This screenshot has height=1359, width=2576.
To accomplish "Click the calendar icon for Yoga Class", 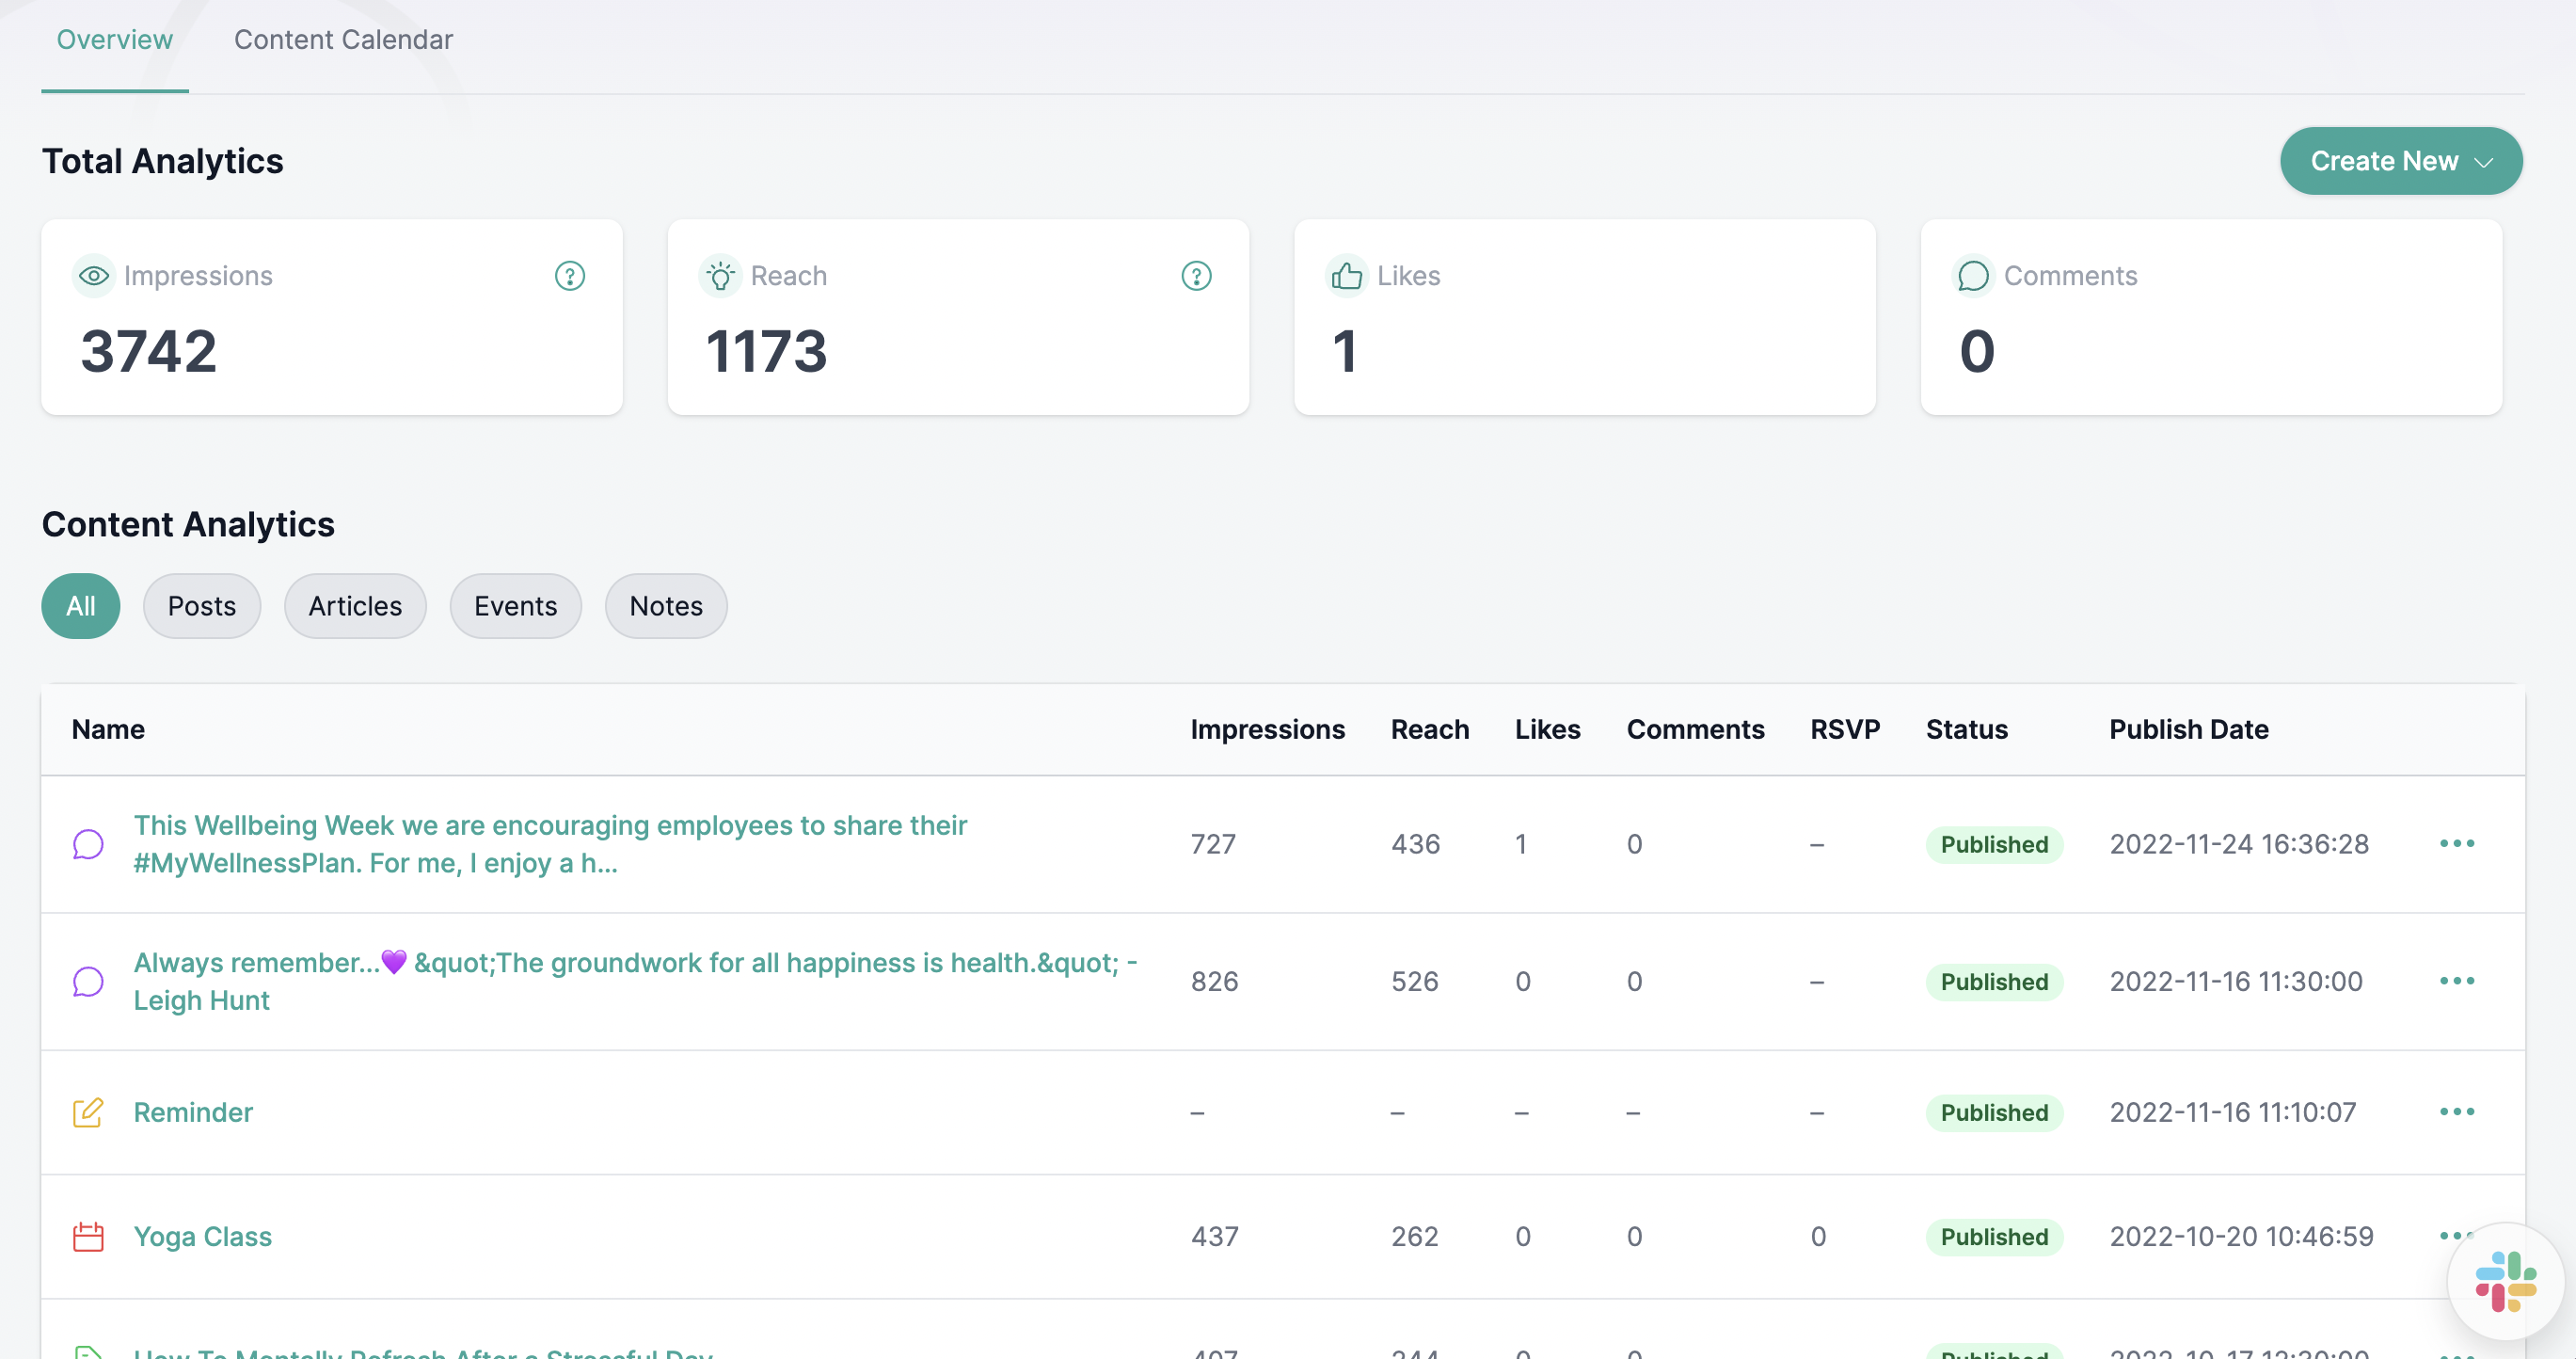I will (88, 1237).
